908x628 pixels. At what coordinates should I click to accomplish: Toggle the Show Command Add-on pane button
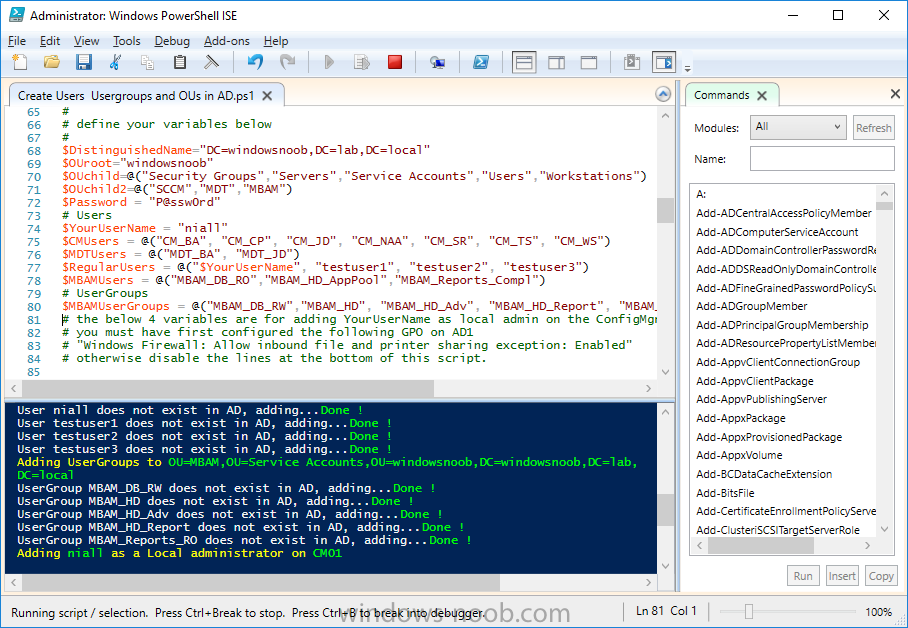(x=664, y=63)
